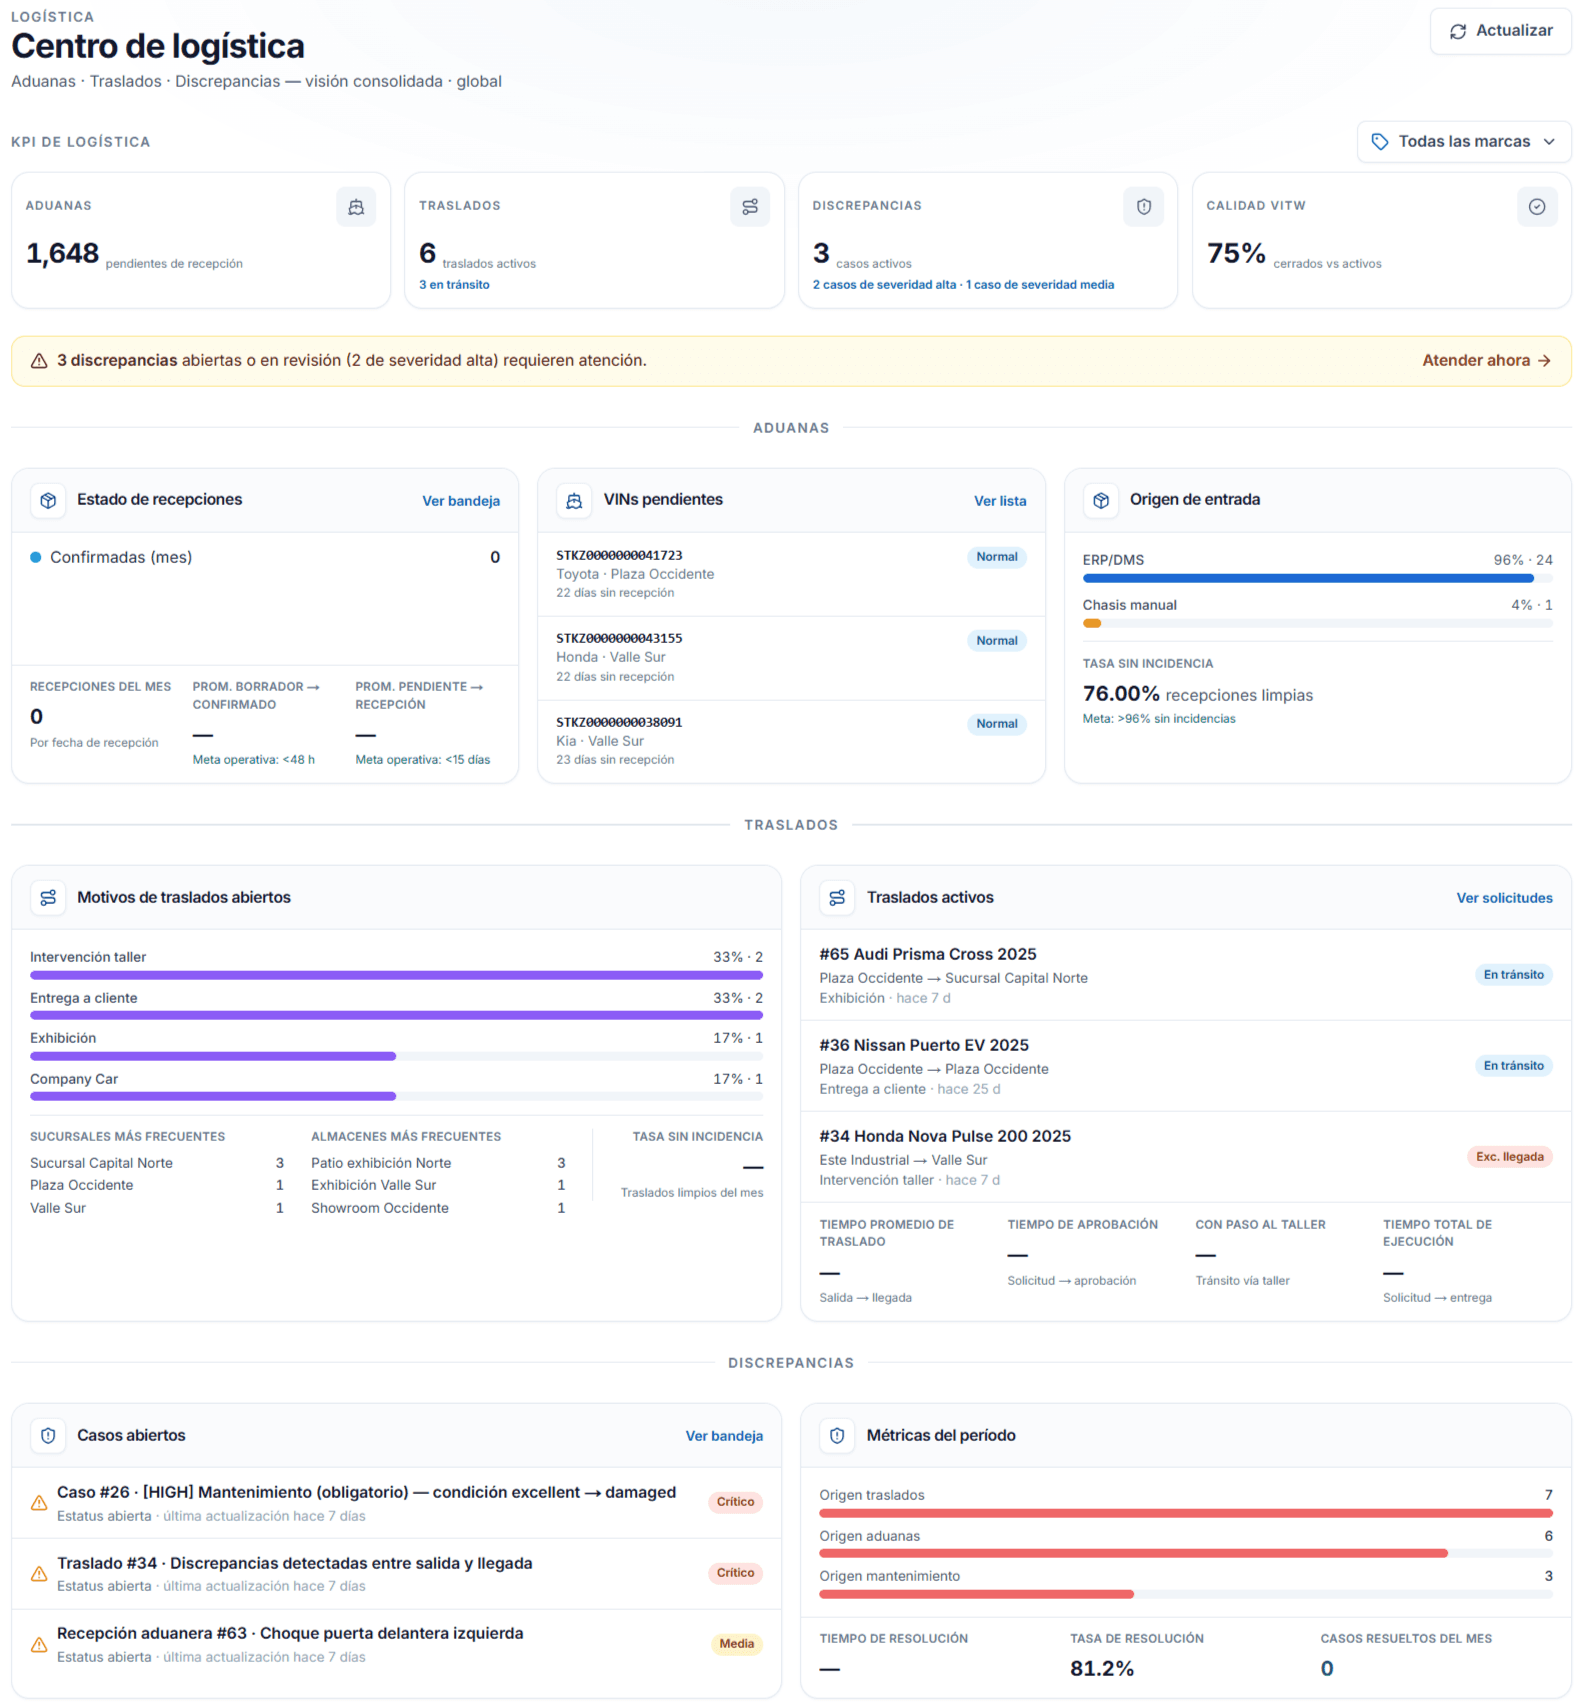Open Ver bandeja in Casos abiertos
Screen dimensions: 1586x1708
(x=724, y=1436)
